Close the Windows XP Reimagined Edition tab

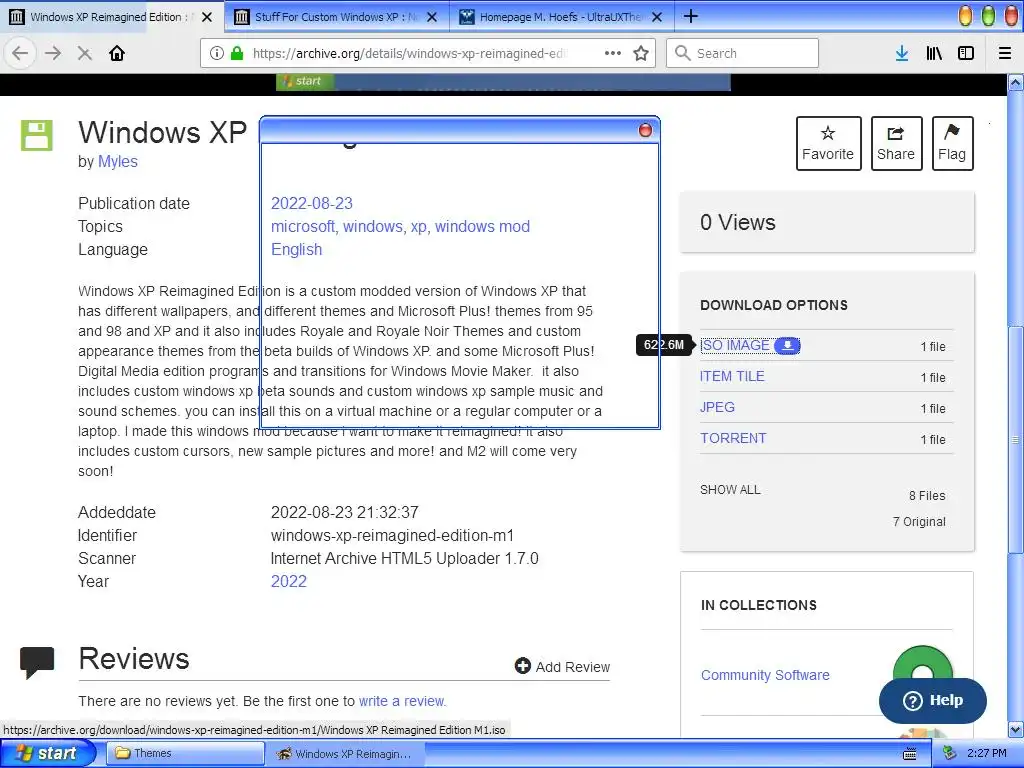click(x=207, y=17)
